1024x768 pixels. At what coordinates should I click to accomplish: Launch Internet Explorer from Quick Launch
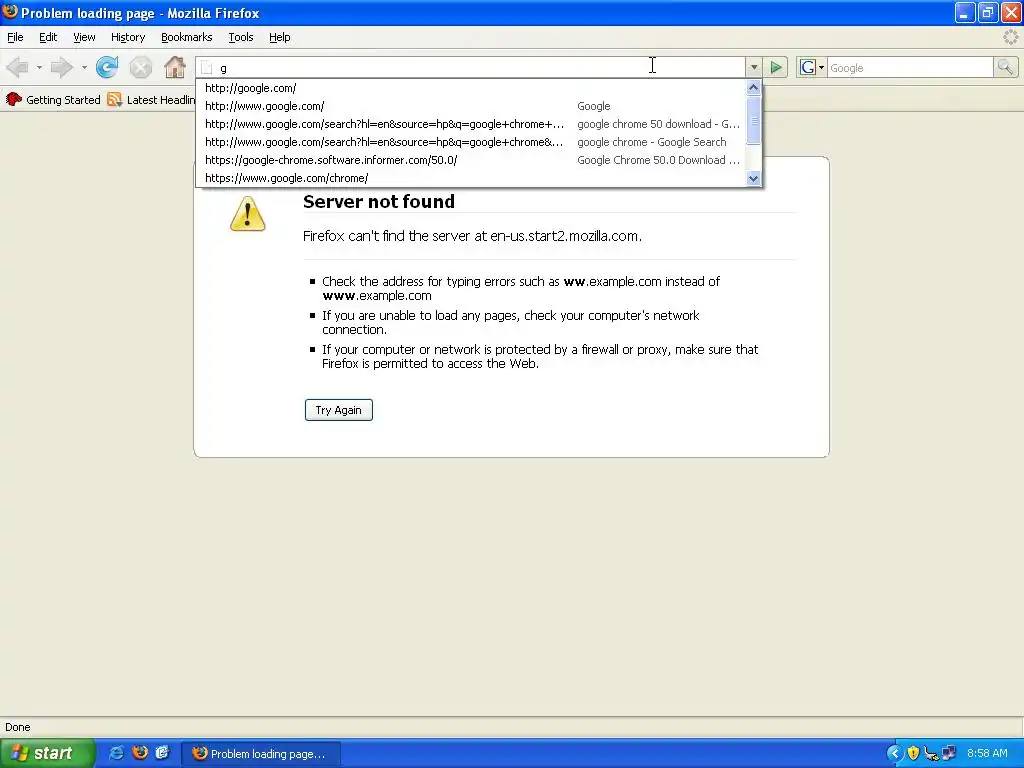pyautogui.click(x=117, y=753)
